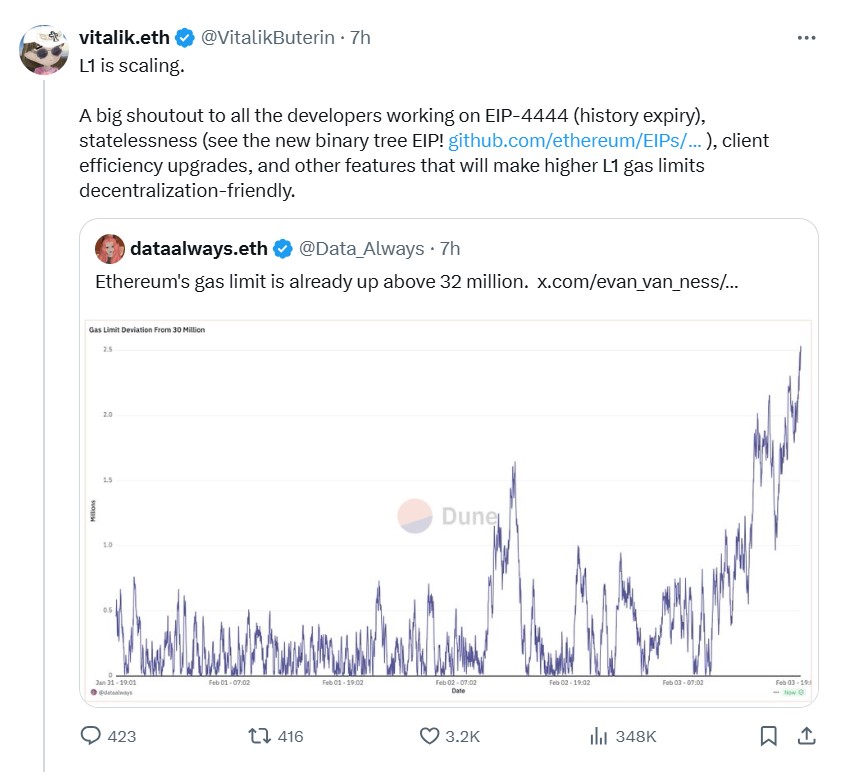The image size is (858, 777).
Task: Click the repost arrows icon
Action: 259,736
